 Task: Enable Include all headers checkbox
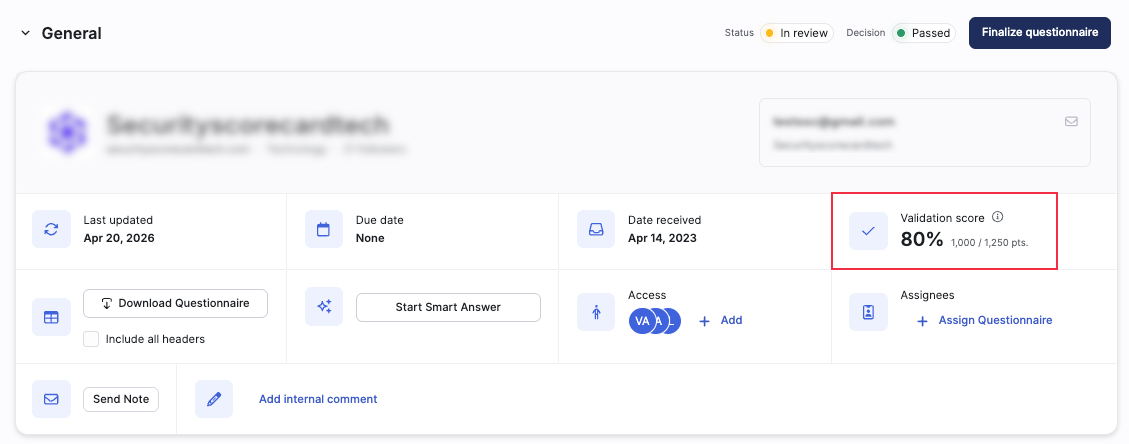point(91,339)
